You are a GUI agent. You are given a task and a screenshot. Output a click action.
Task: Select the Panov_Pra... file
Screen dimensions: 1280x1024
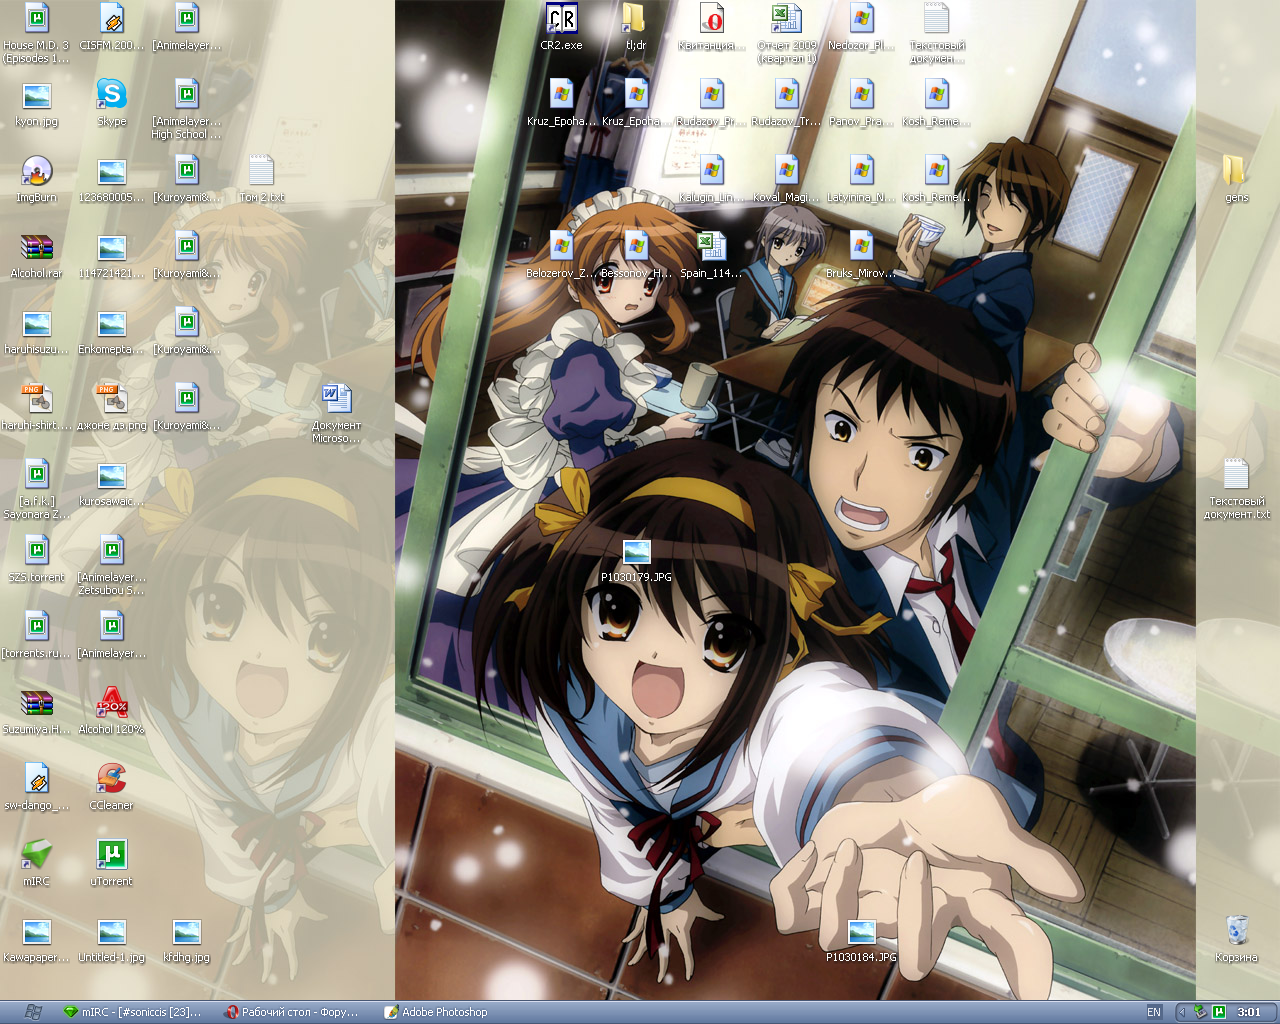[862, 103]
